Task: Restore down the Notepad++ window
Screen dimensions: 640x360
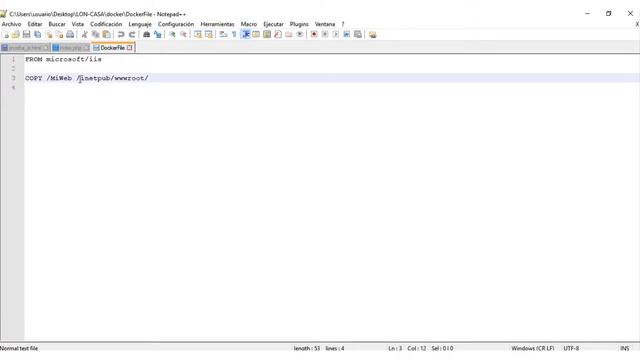Action: pyautogui.click(x=609, y=13)
